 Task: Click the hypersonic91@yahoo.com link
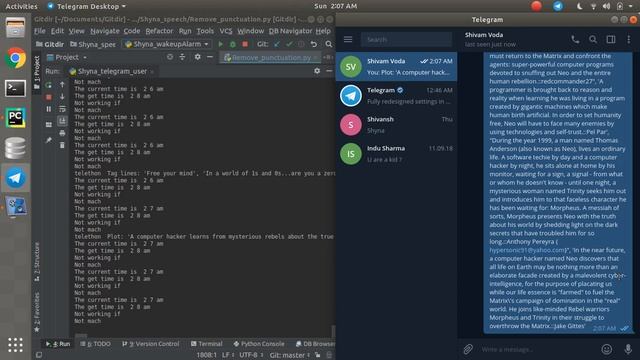527,250
